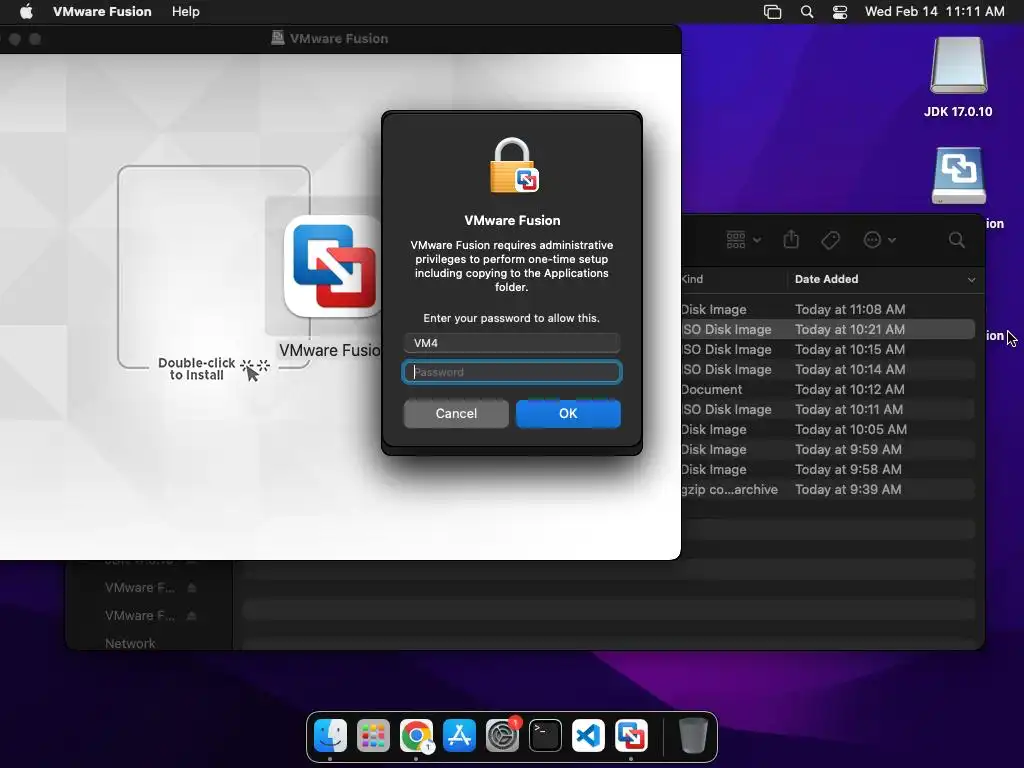Open the Finder action (ellipsis) menu
1024x768 pixels.
click(x=879, y=240)
